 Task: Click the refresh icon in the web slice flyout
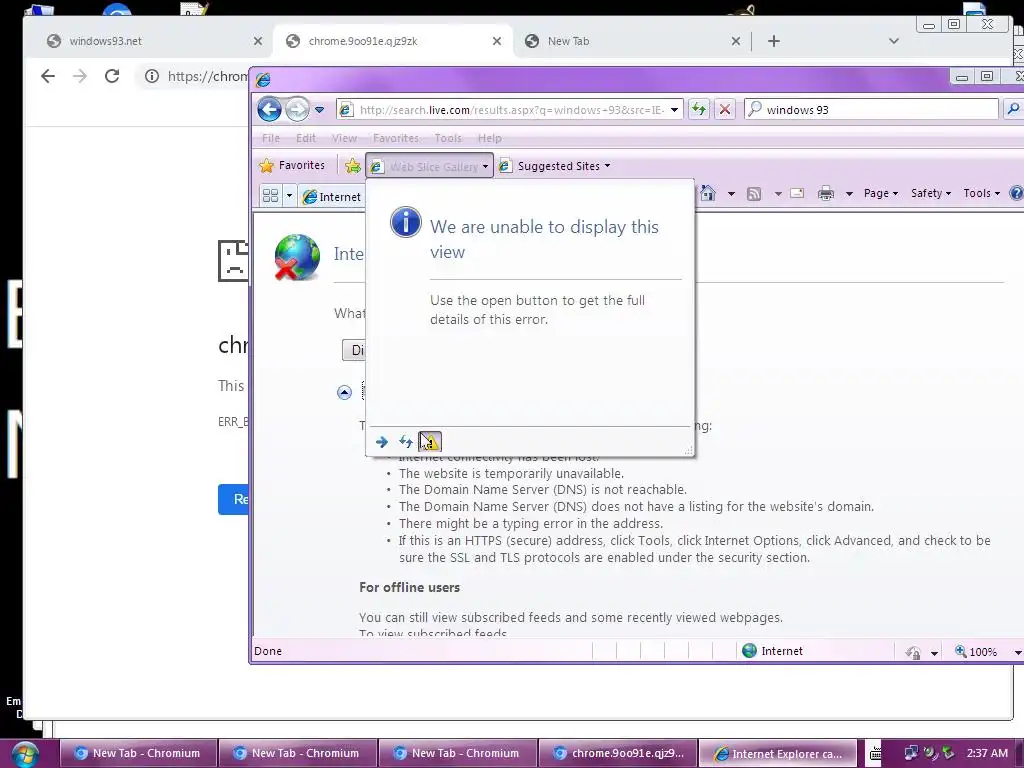click(406, 442)
